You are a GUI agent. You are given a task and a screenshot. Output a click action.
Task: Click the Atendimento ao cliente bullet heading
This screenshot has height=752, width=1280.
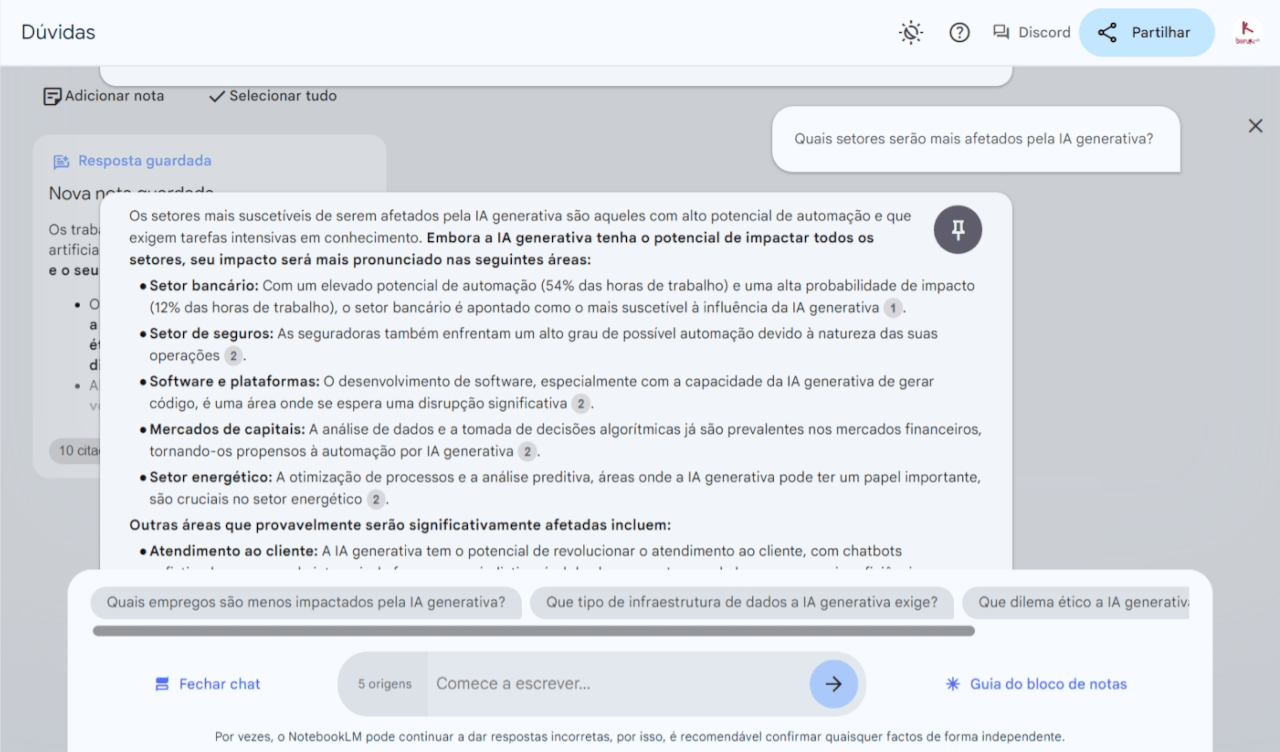(x=233, y=550)
